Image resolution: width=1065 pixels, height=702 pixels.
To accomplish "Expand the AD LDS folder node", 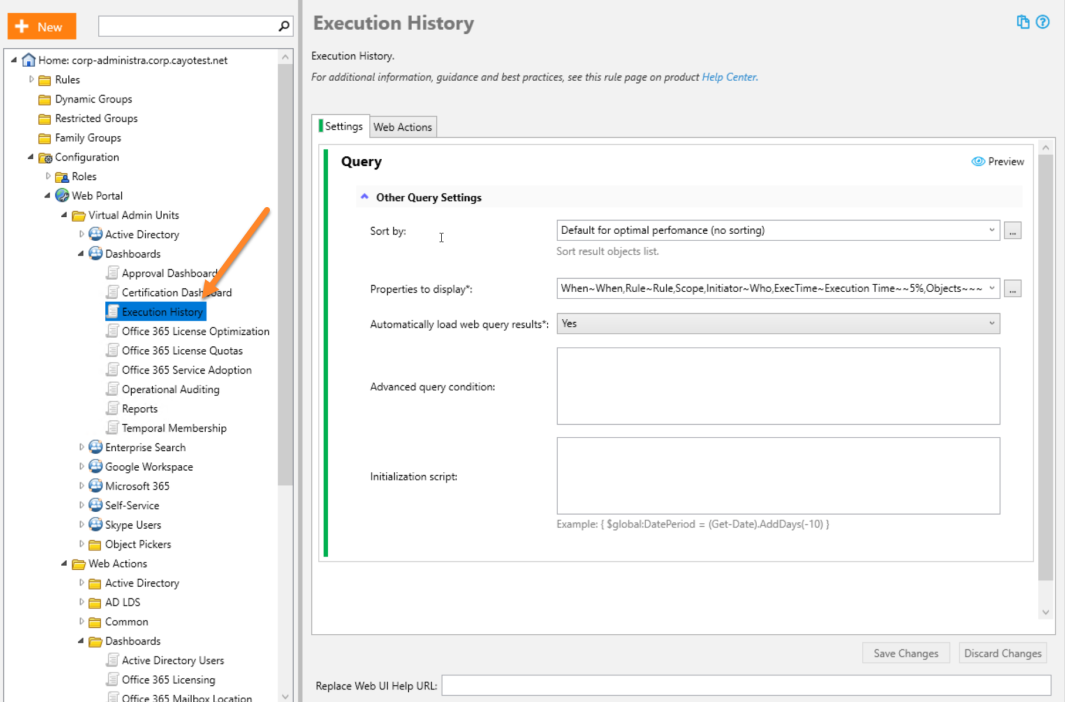I will [82, 602].
